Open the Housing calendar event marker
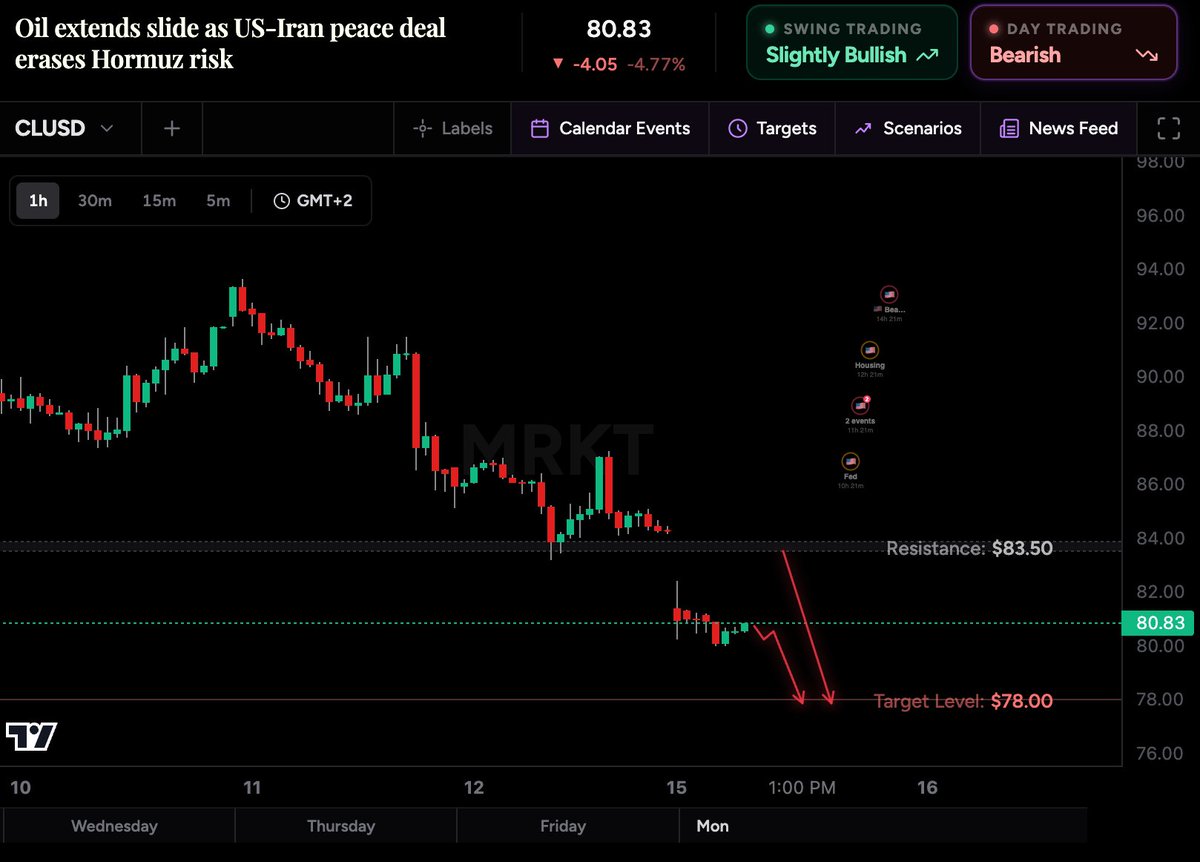This screenshot has width=1200, height=862. 870,351
